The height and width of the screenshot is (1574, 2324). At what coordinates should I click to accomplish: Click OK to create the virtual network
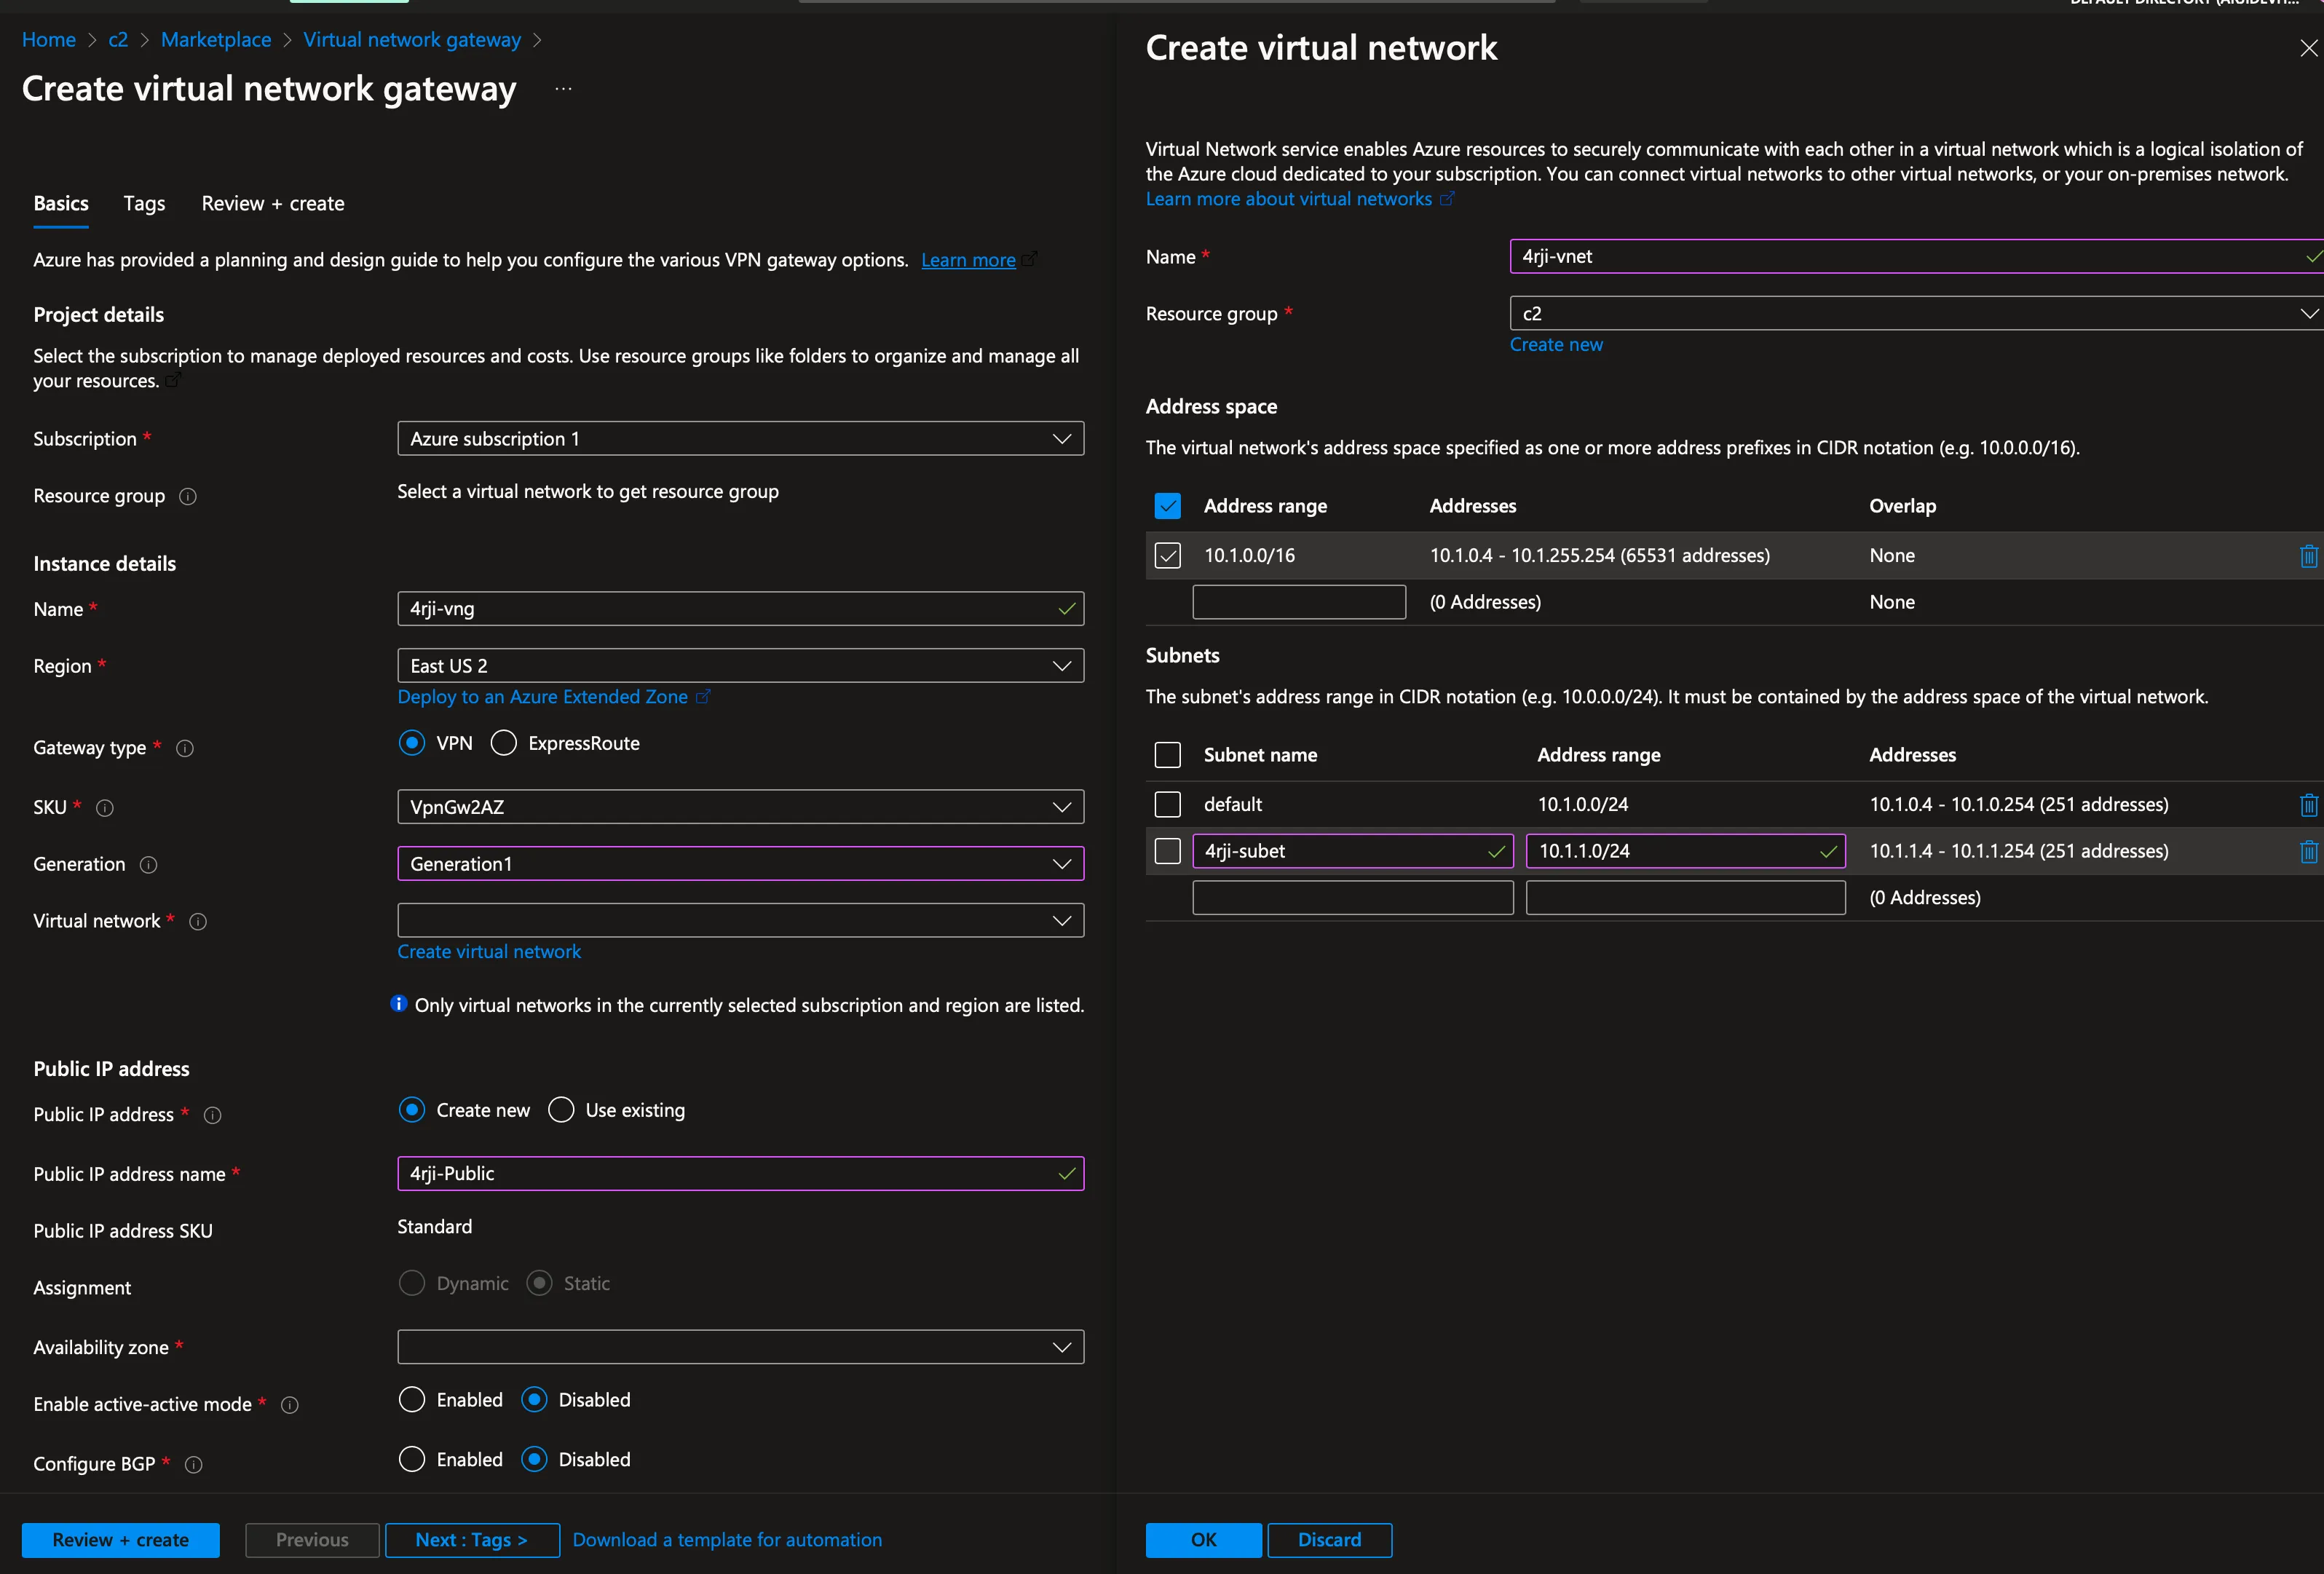pos(1203,1539)
